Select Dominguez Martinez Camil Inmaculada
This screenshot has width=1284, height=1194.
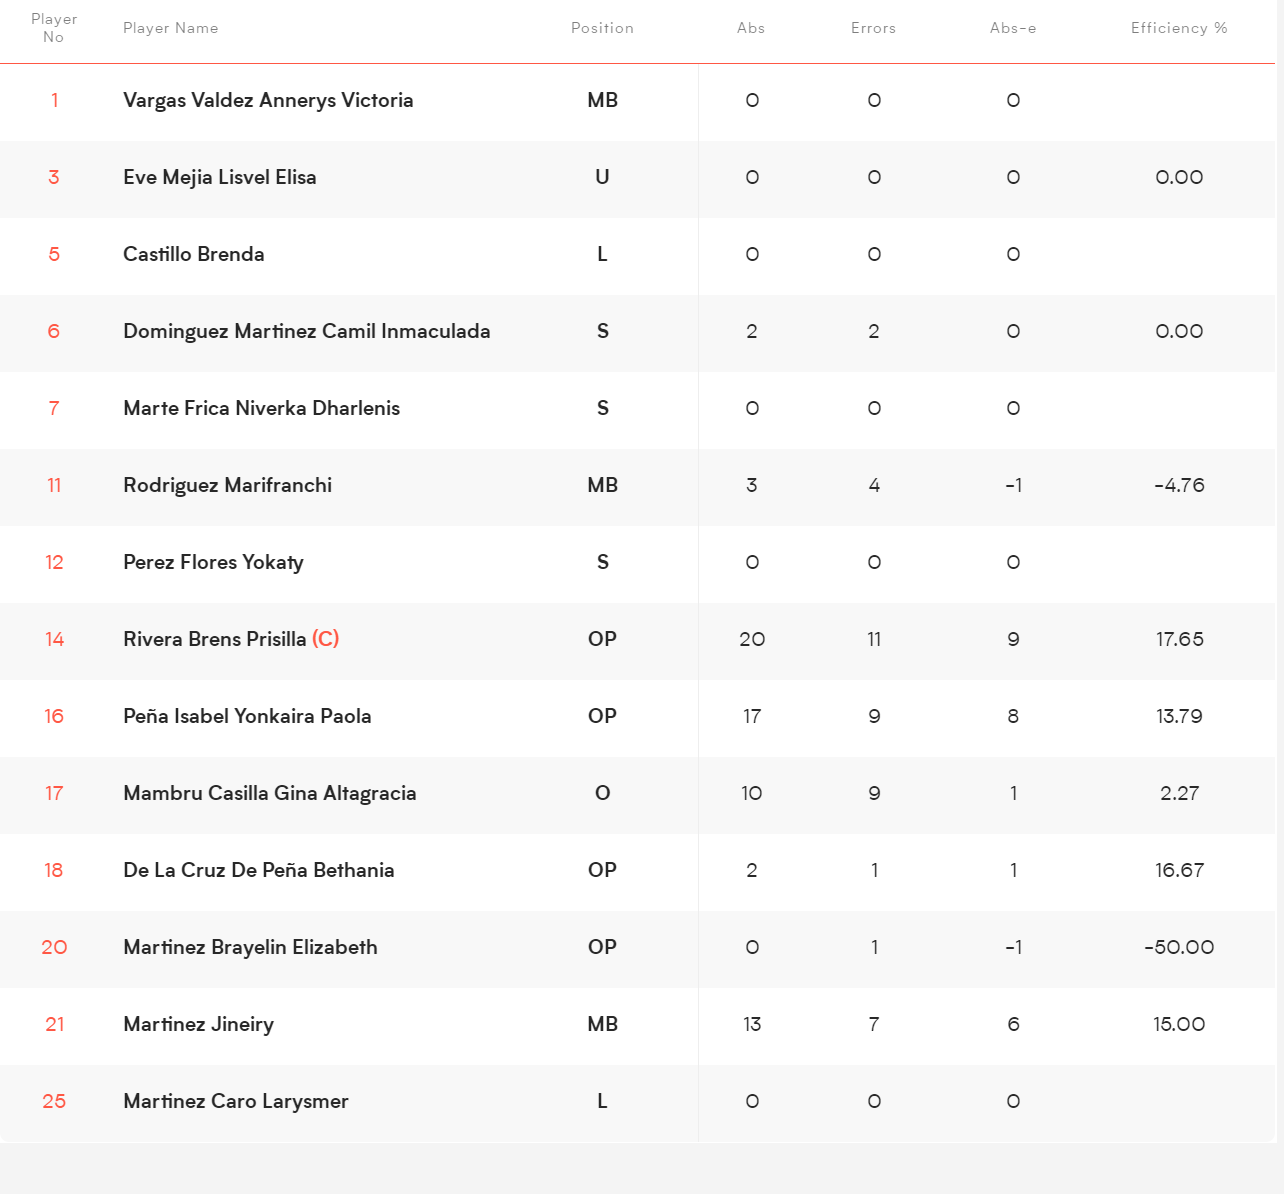tap(307, 331)
